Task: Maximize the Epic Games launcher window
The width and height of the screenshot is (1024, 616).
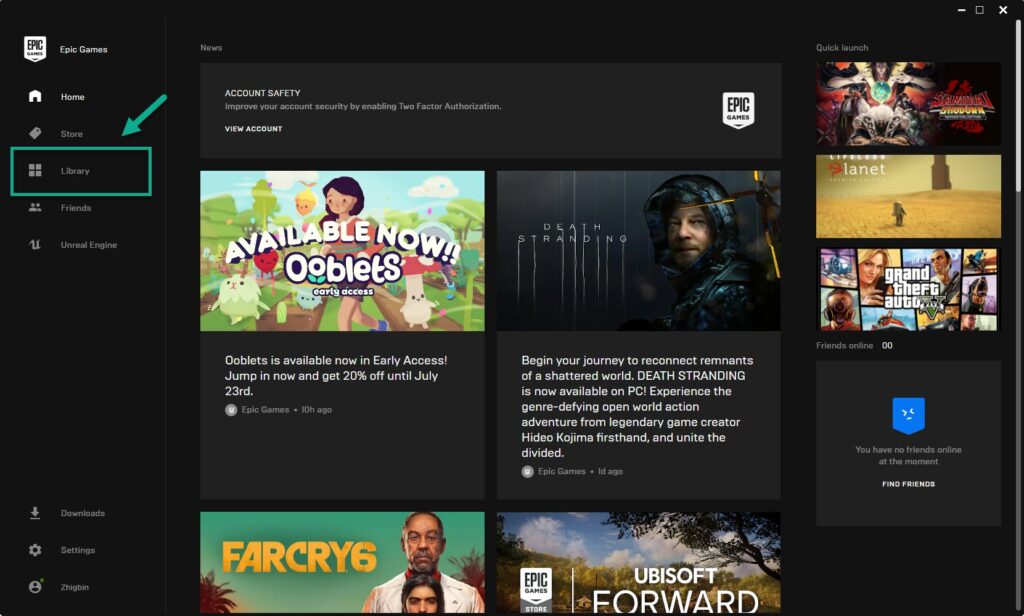Action: point(980,10)
